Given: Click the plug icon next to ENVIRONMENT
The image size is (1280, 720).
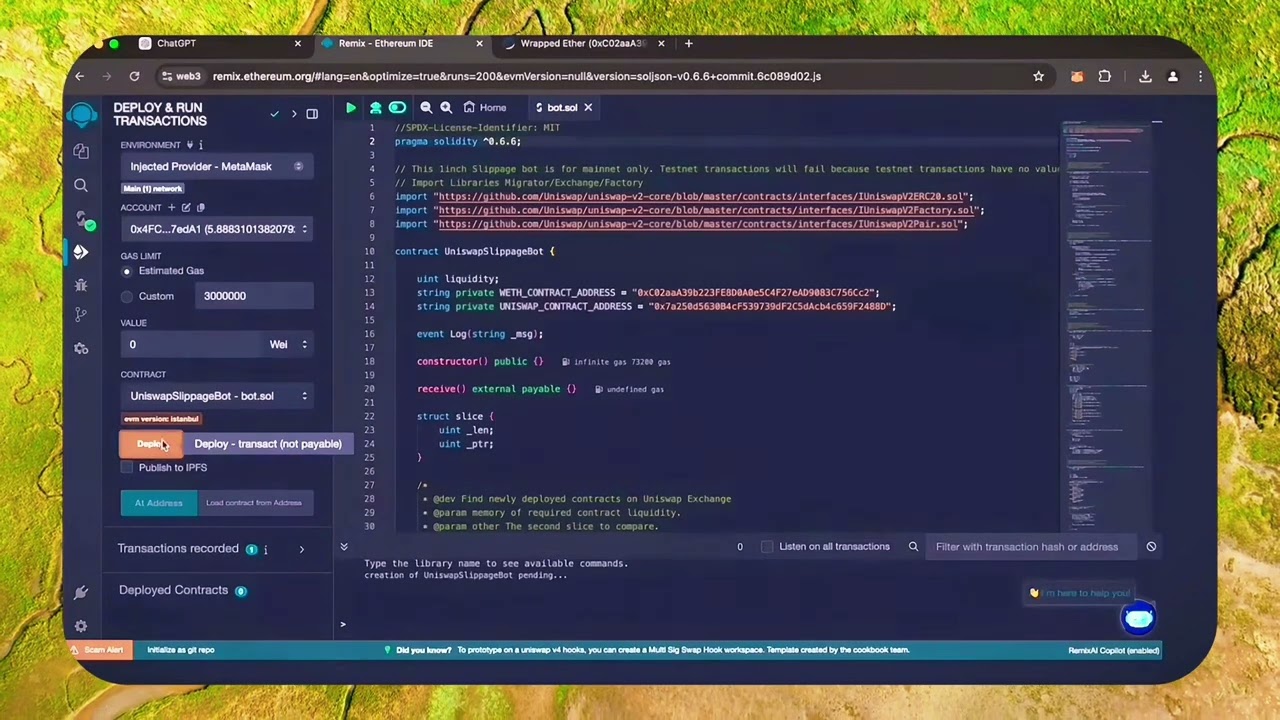Looking at the screenshot, I should click(x=188, y=145).
